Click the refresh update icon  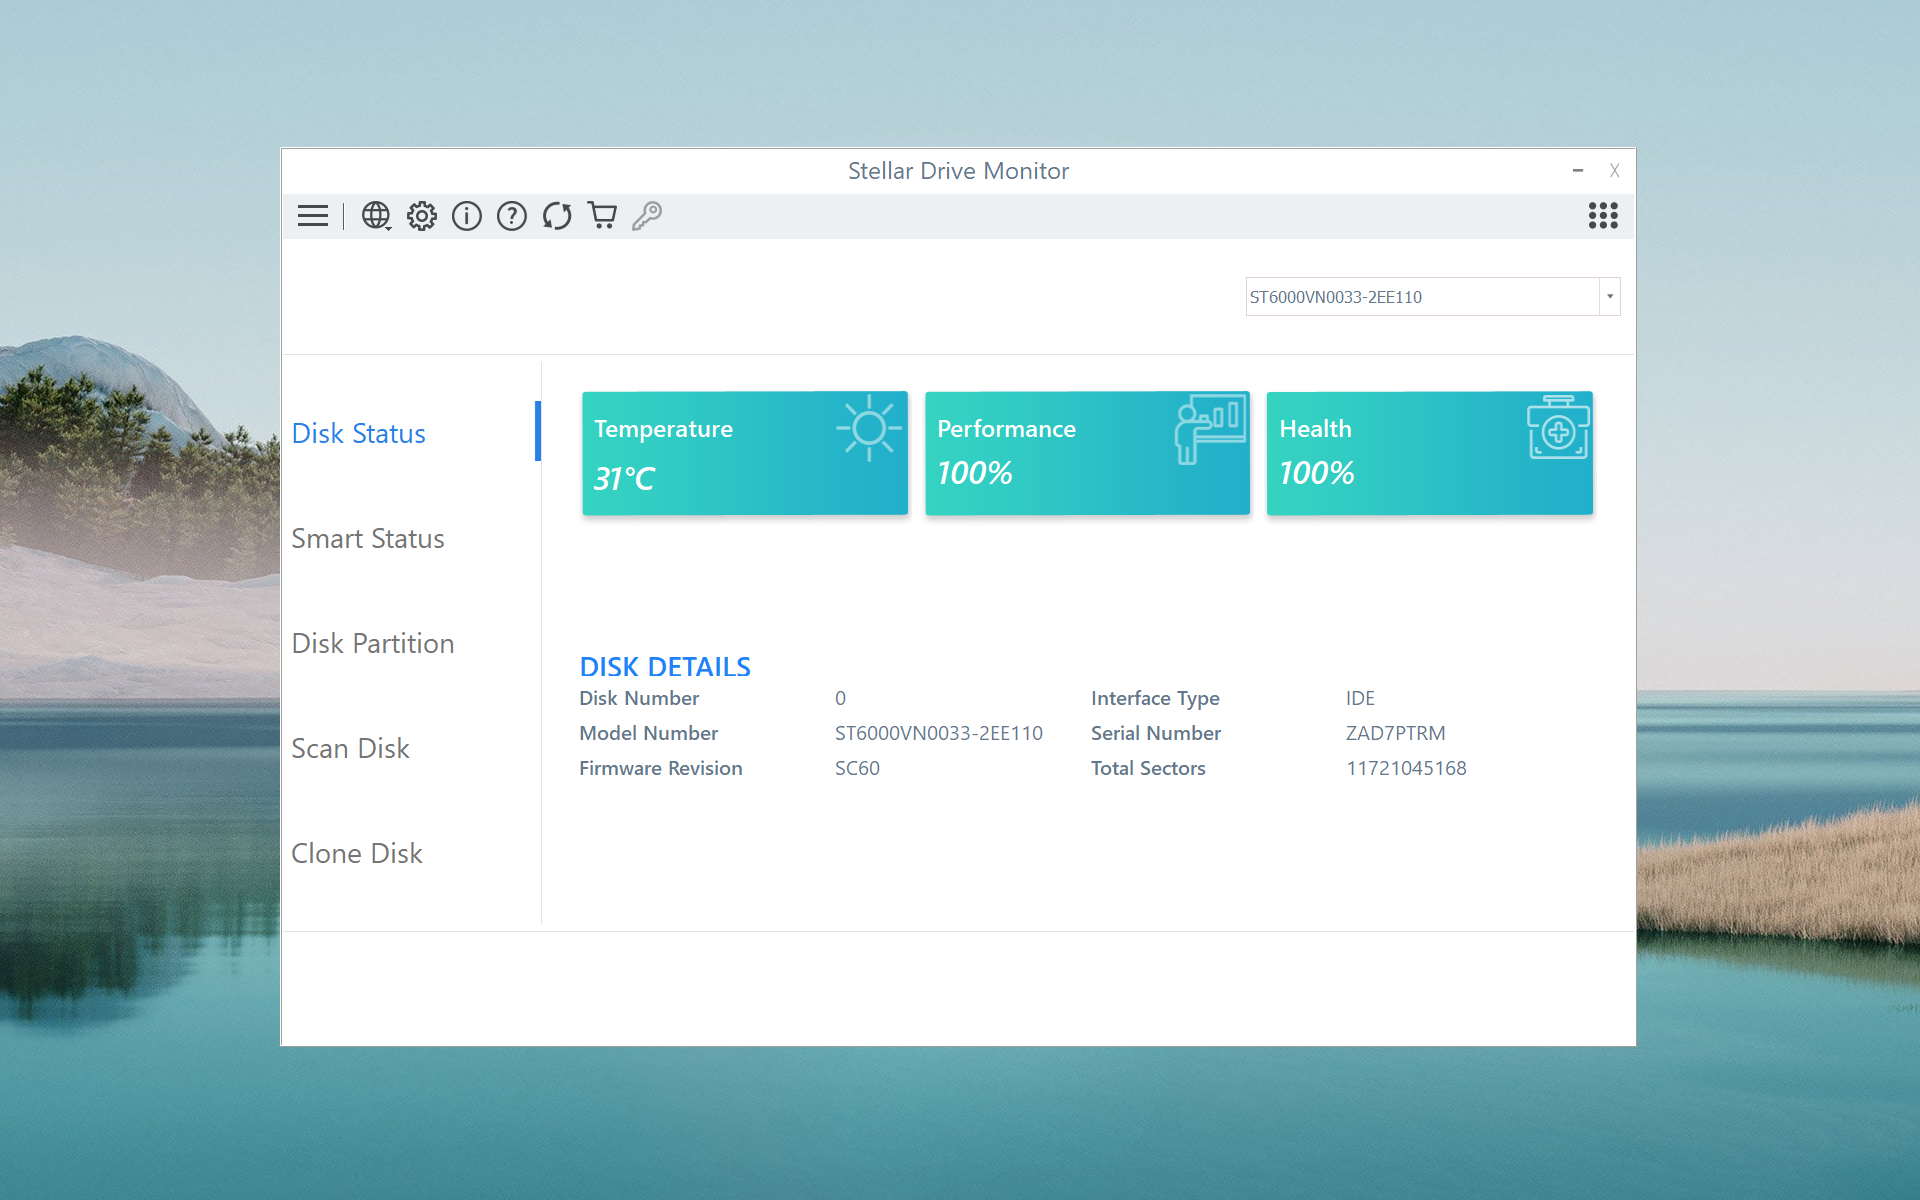tap(557, 216)
